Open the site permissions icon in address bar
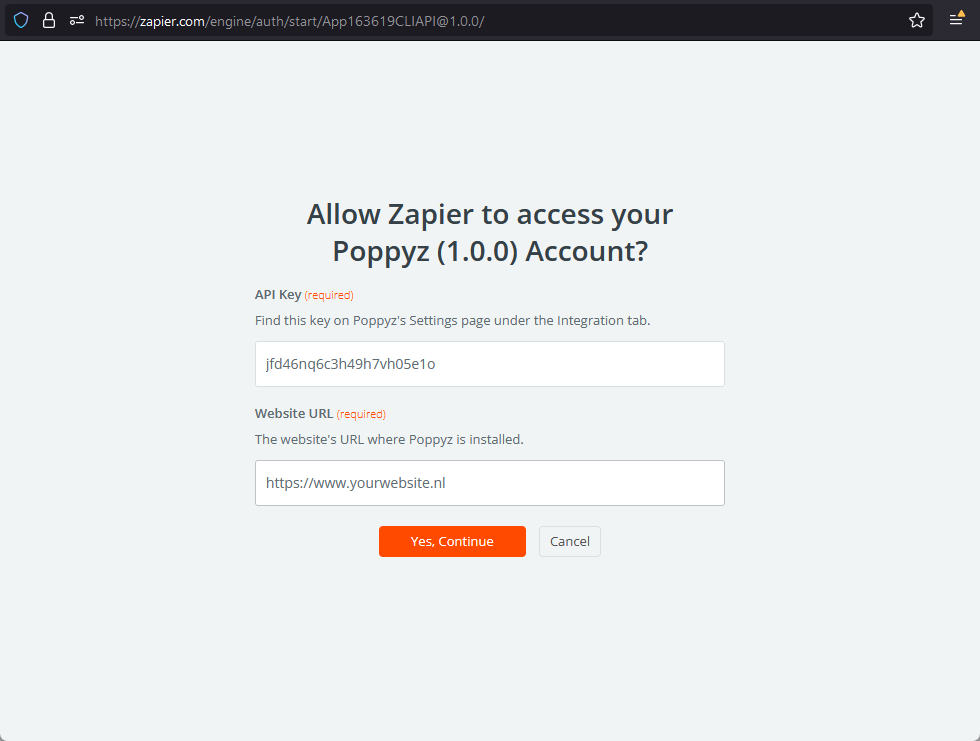 coord(77,20)
